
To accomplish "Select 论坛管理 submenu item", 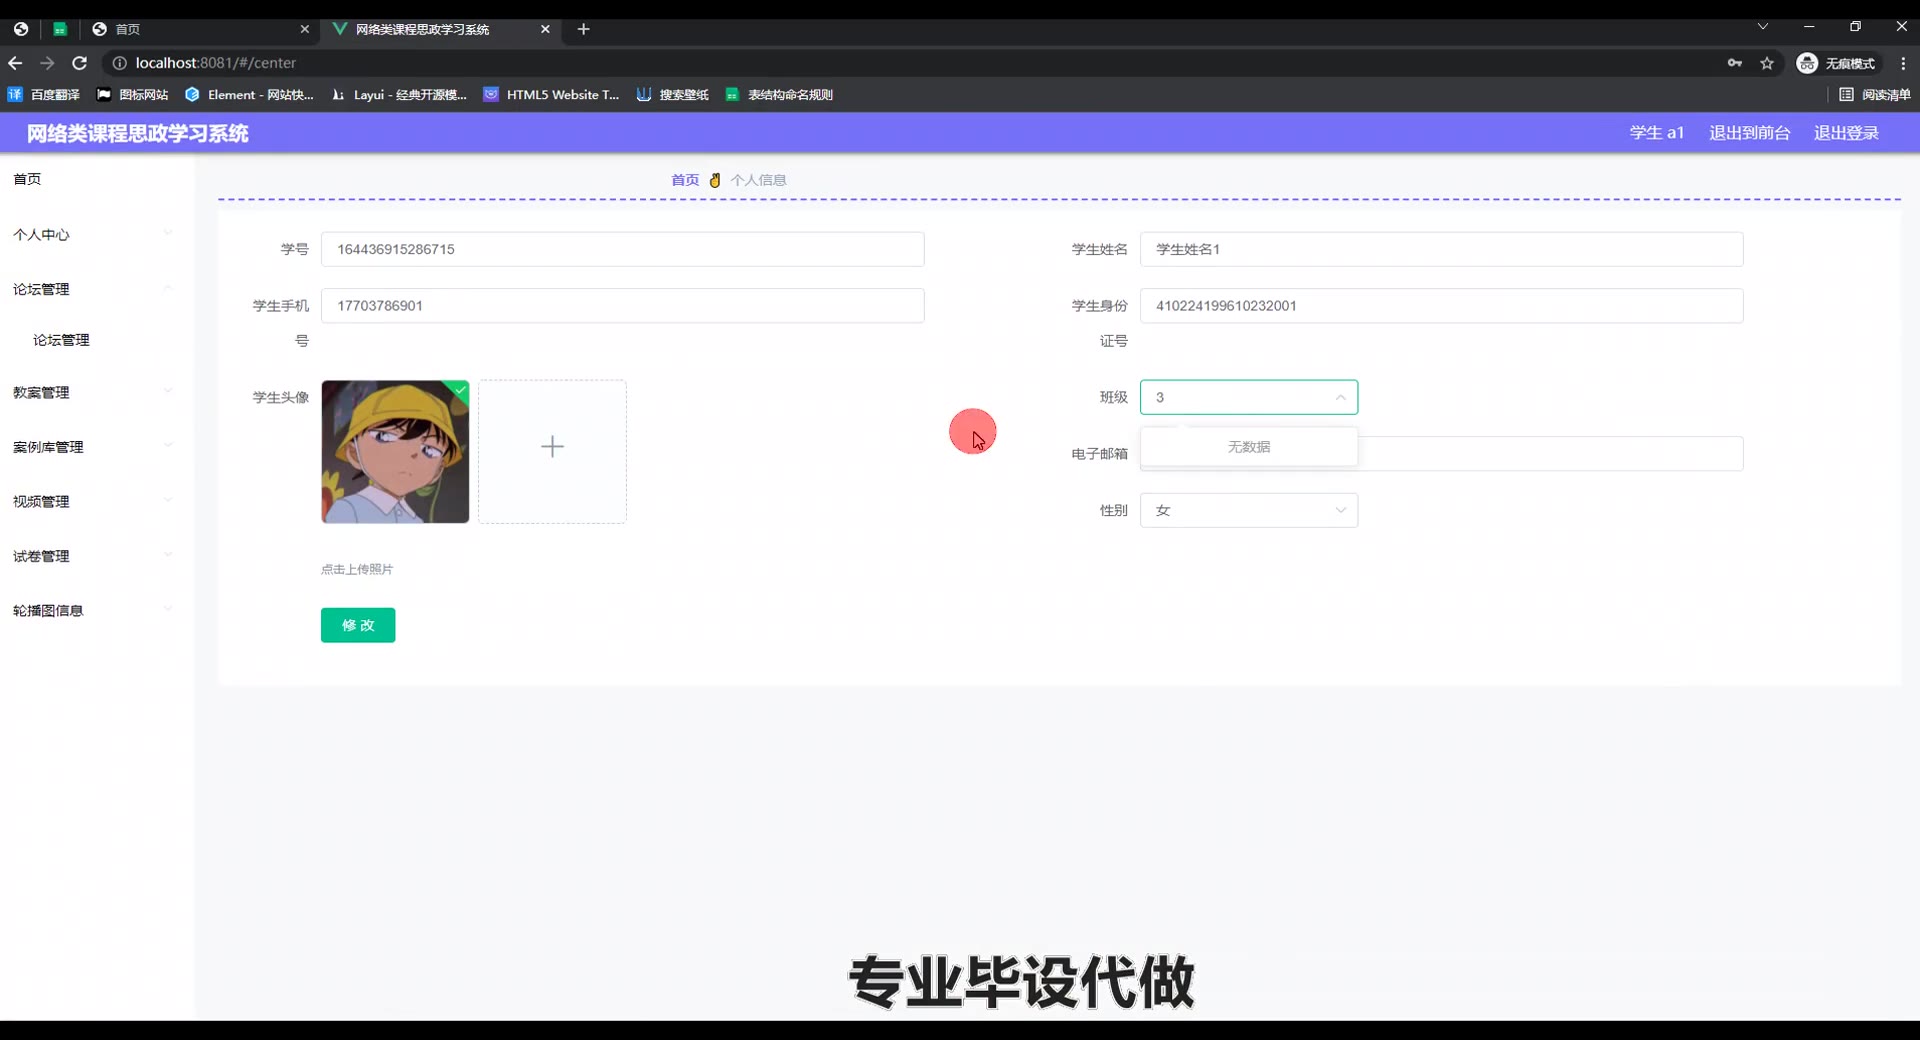I will click(62, 340).
